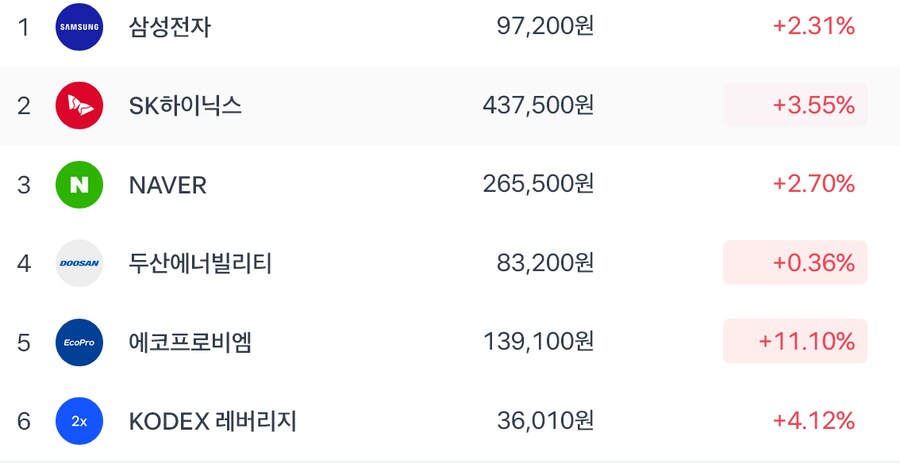Click the Samsung Electronics logo icon
The image size is (900, 463).
click(x=80, y=27)
